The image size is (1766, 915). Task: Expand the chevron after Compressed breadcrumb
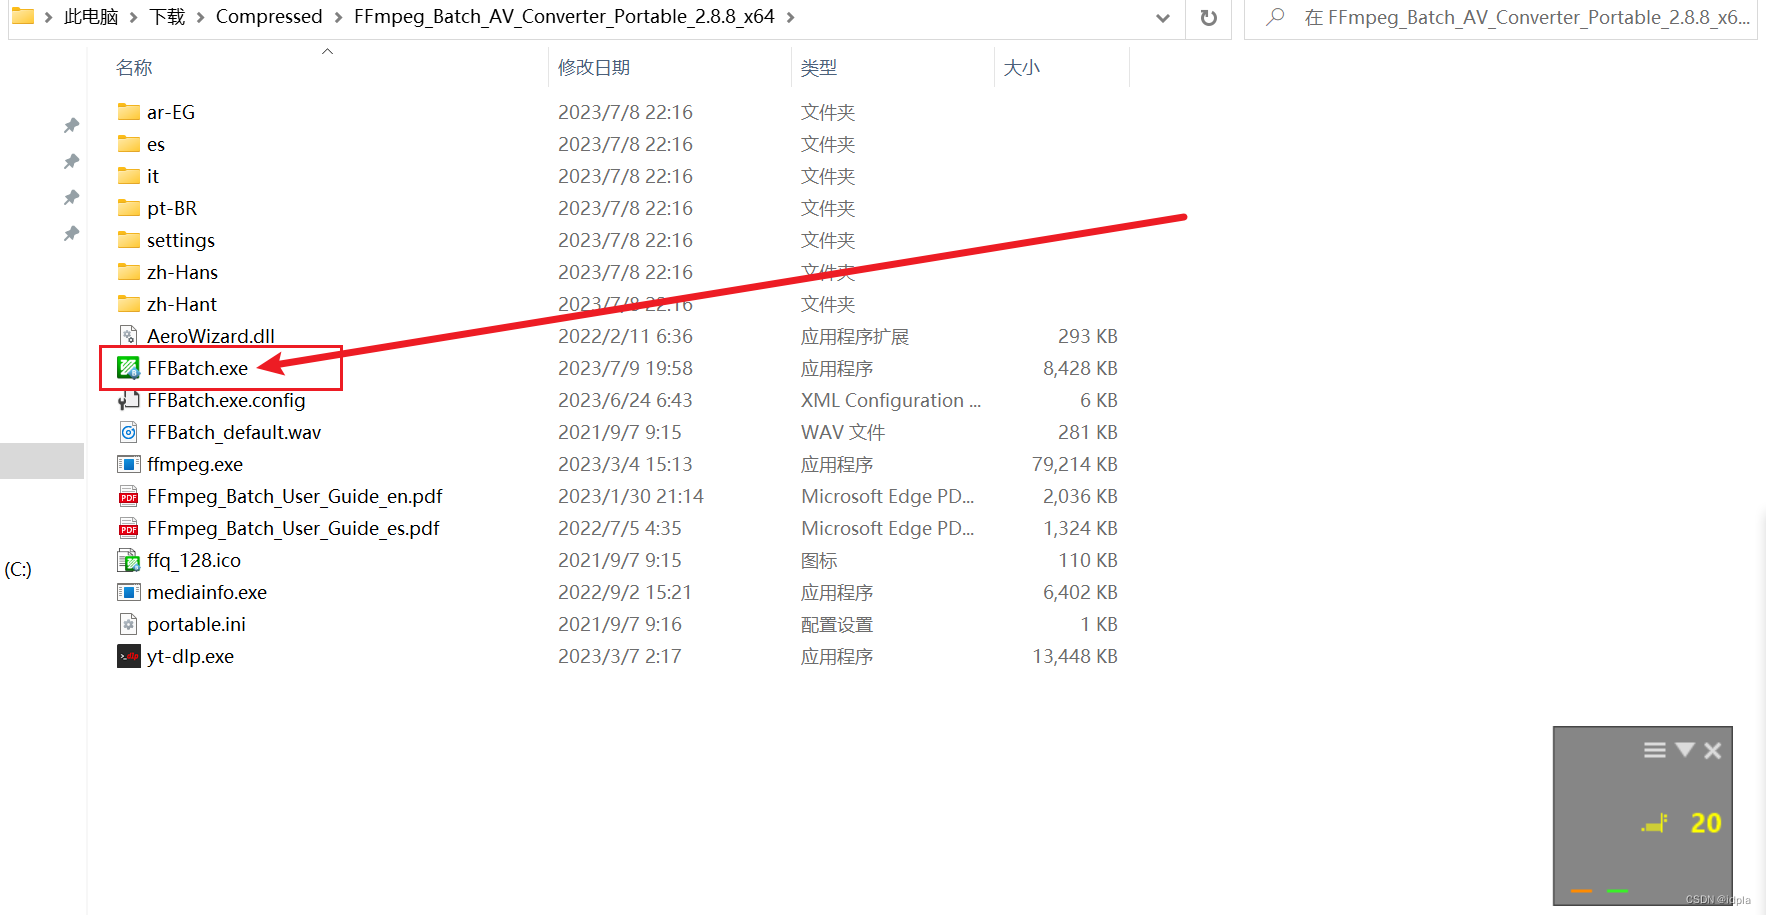point(338,18)
